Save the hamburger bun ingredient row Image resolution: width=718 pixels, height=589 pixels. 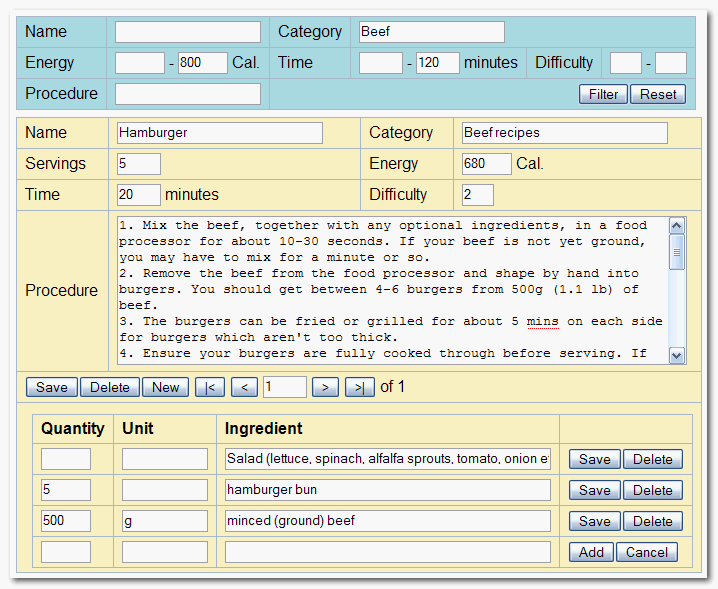pyautogui.click(x=594, y=490)
